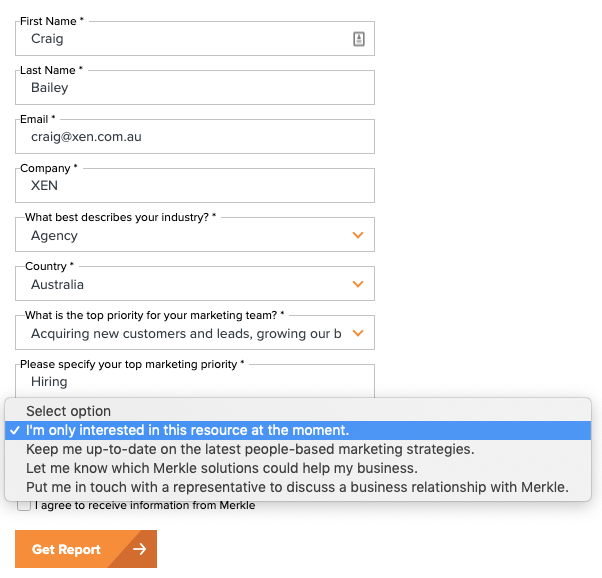
Task: Click the Company field containing XEN
Action: pos(195,185)
